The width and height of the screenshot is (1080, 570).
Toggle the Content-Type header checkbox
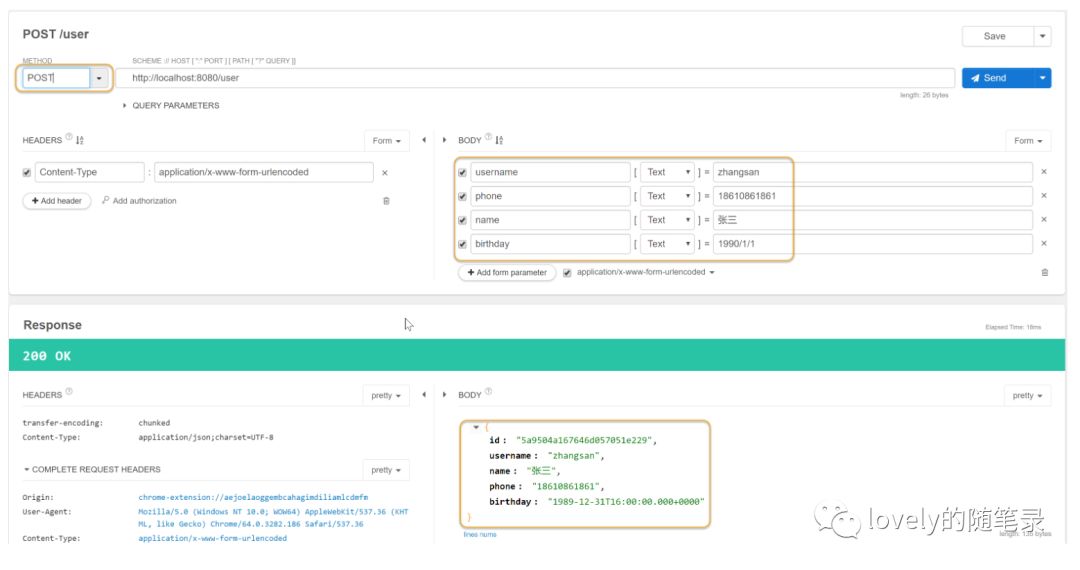27,173
